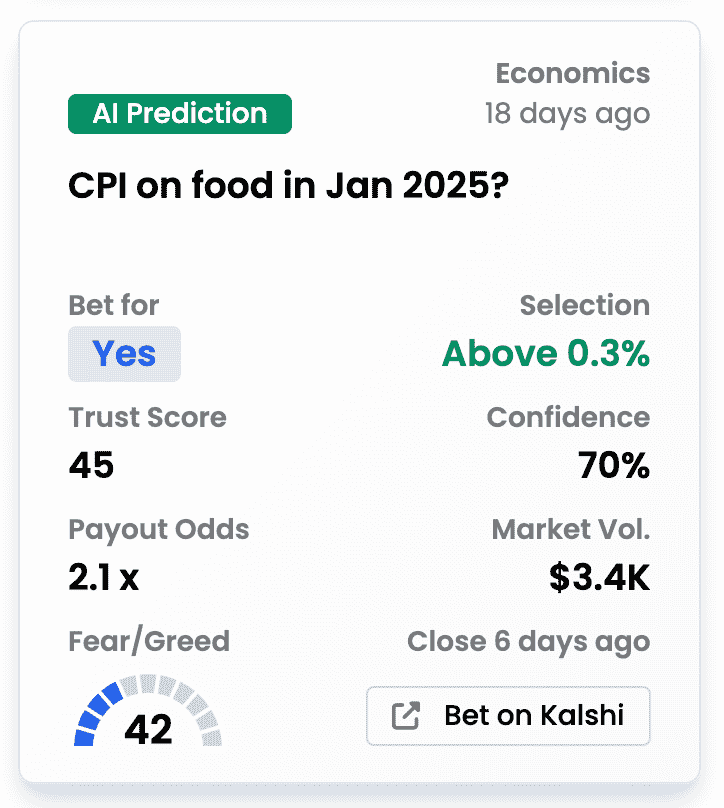Click the Selection label
The height and width of the screenshot is (808, 724).
click(585, 305)
